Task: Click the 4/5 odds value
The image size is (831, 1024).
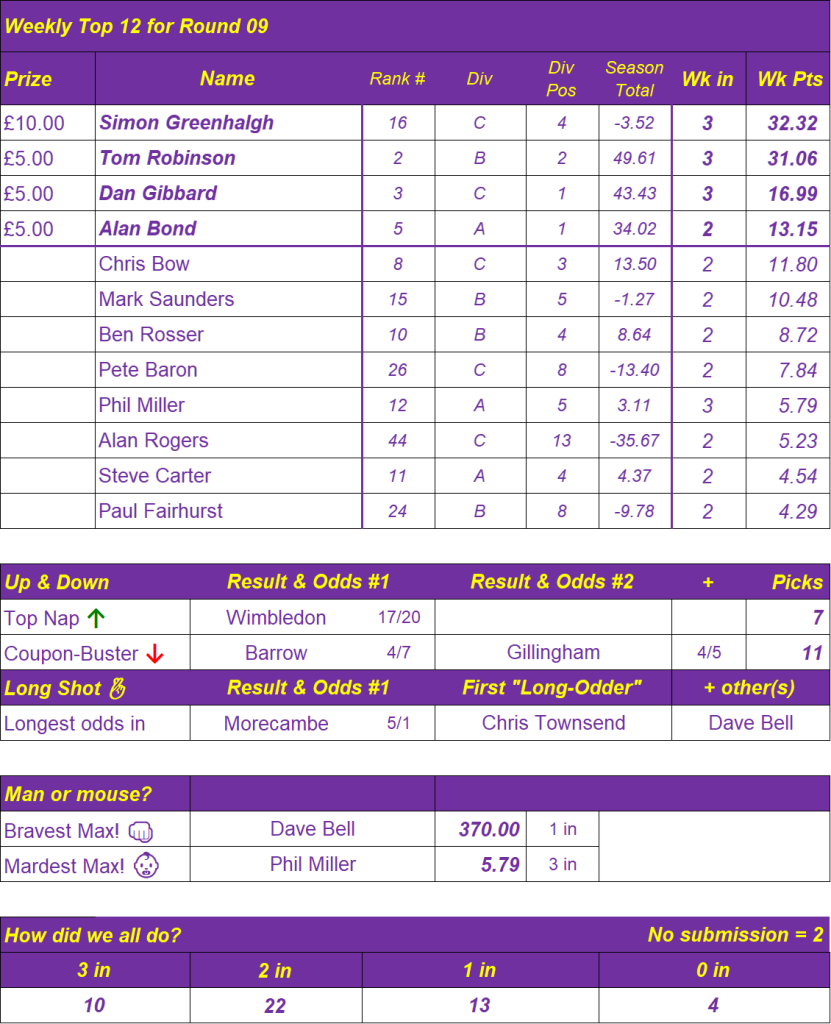Action: (x=709, y=652)
